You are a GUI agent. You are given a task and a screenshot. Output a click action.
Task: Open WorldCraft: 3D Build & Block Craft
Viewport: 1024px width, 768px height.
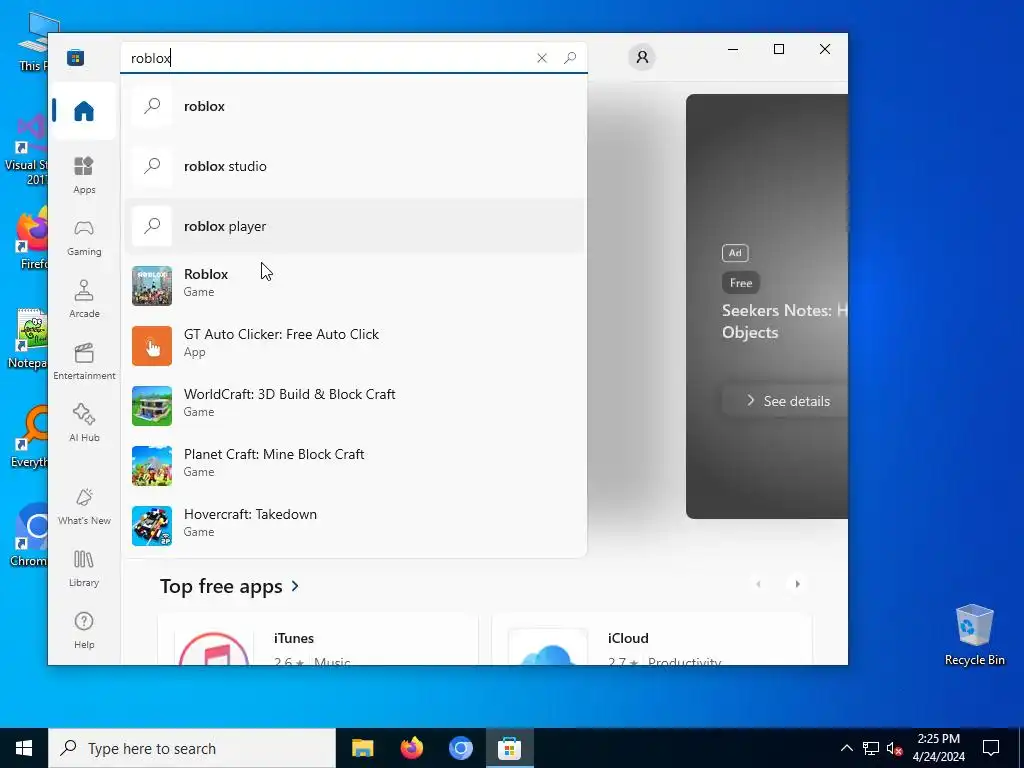click(354, 406)
